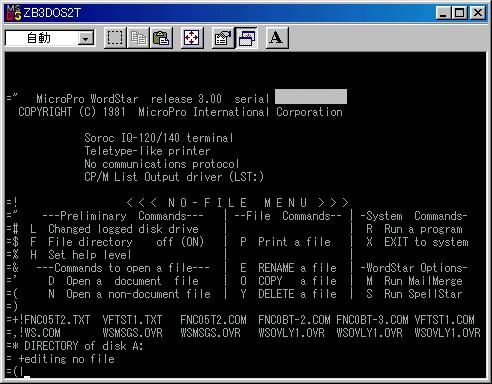Click 'release 3.00' text
This screenshot has height=384, width=492.
coord(186,99)
